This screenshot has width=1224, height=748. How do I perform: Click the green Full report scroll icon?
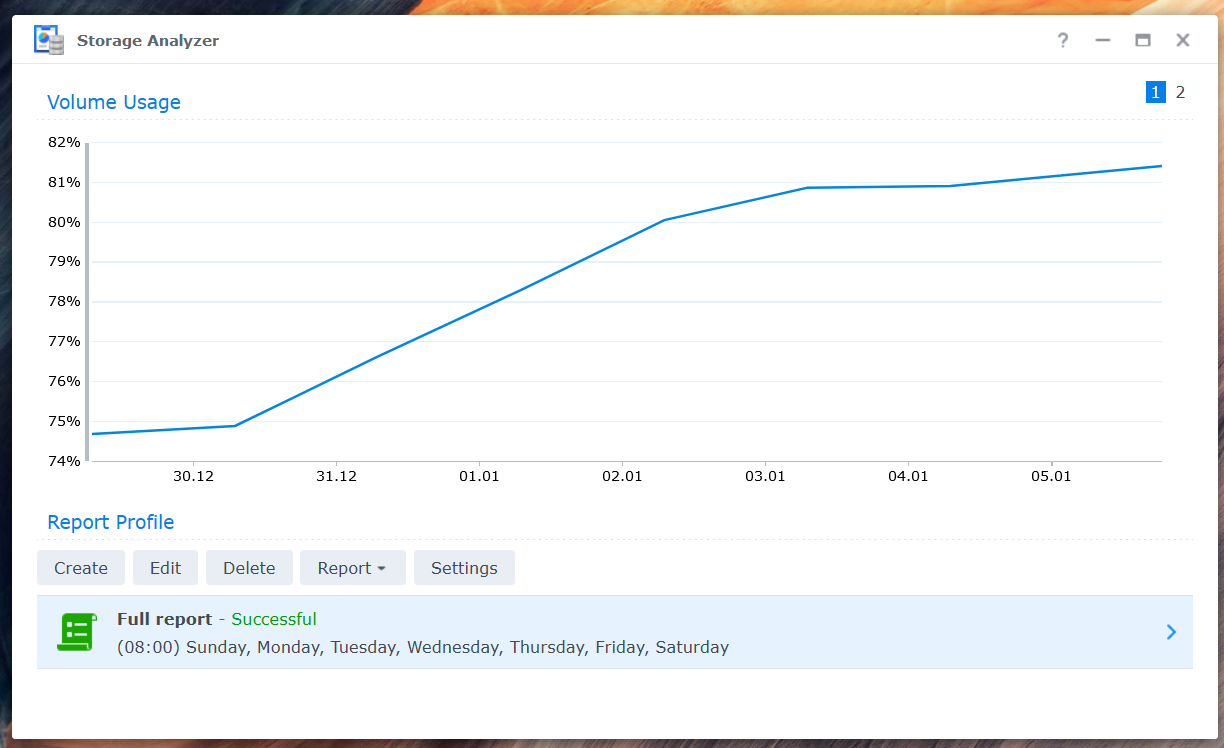[76, 632]
